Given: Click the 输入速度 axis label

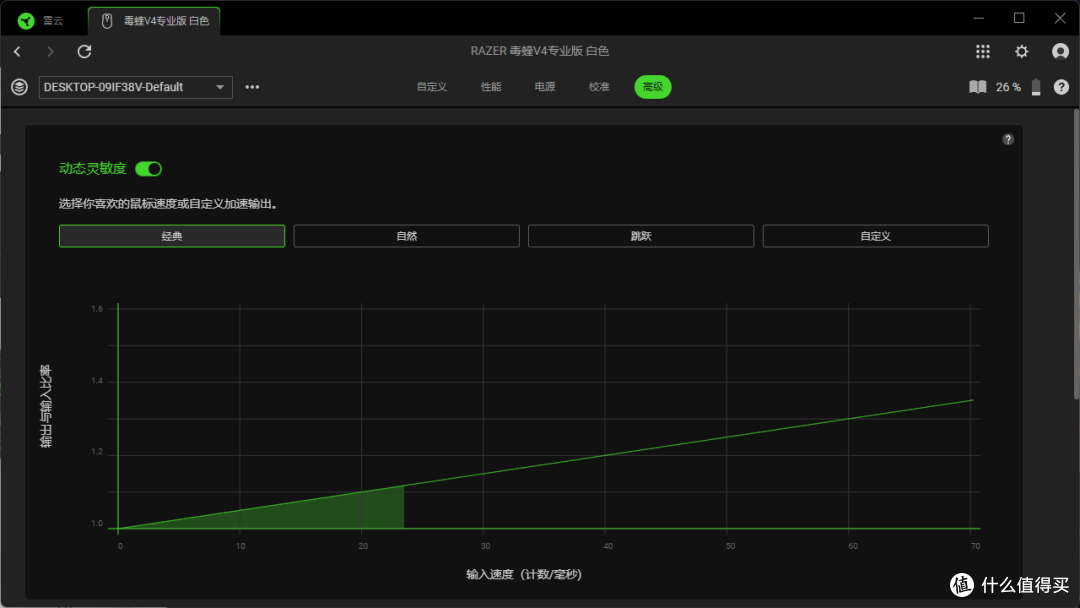Looking at the screenshot, I should [523, 574].
